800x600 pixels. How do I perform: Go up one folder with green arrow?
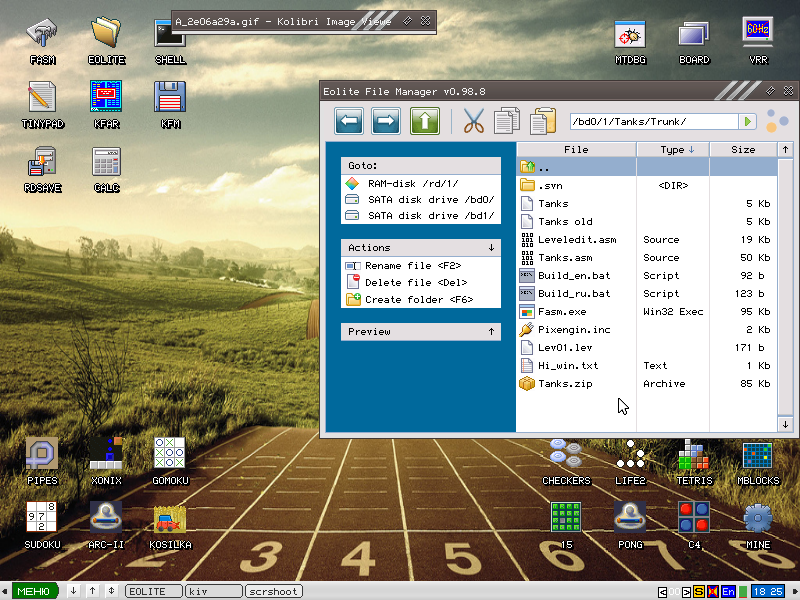[424, 122]
